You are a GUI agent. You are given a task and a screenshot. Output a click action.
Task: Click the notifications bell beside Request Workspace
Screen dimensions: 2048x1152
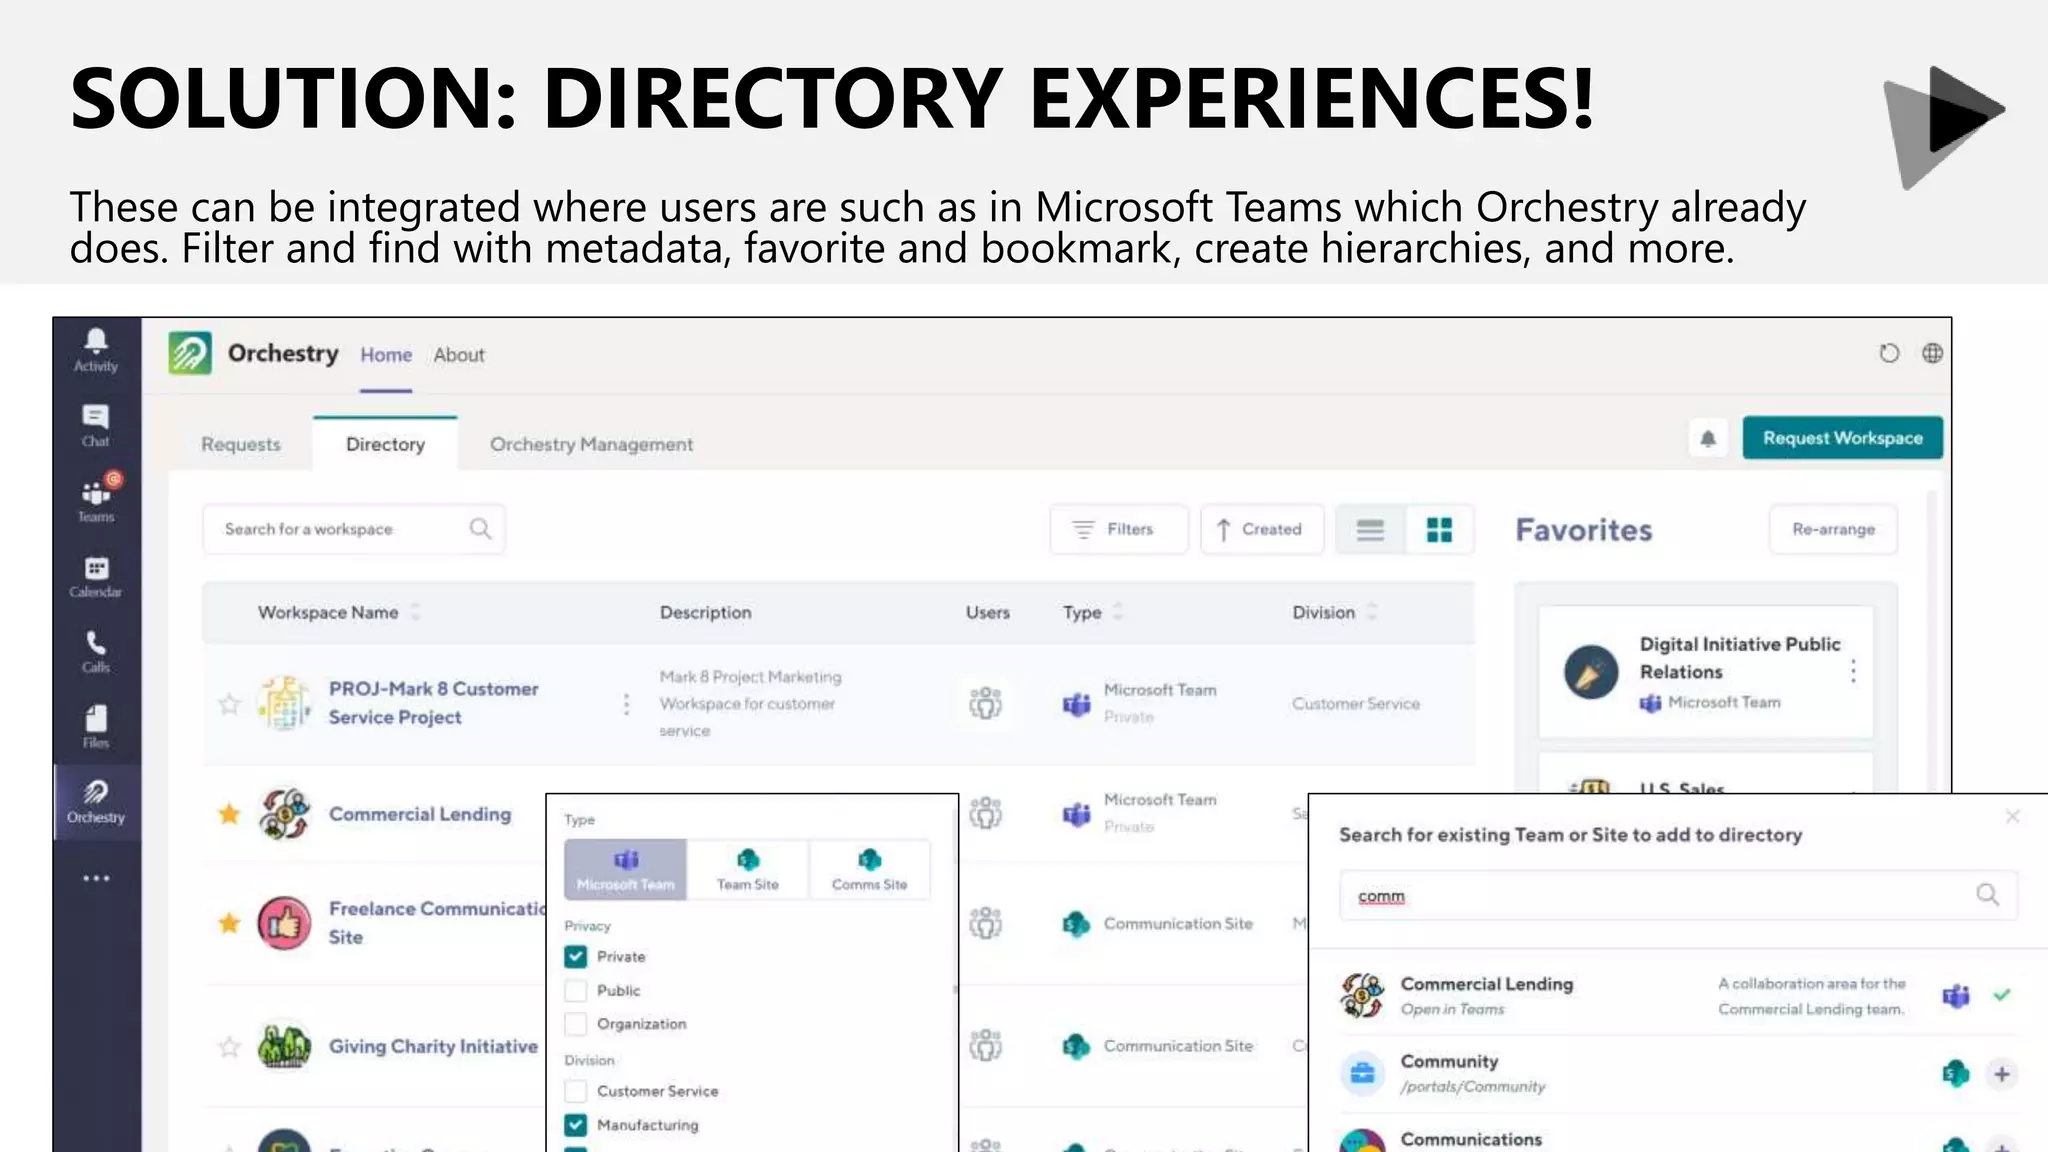tap(1708, 438)
